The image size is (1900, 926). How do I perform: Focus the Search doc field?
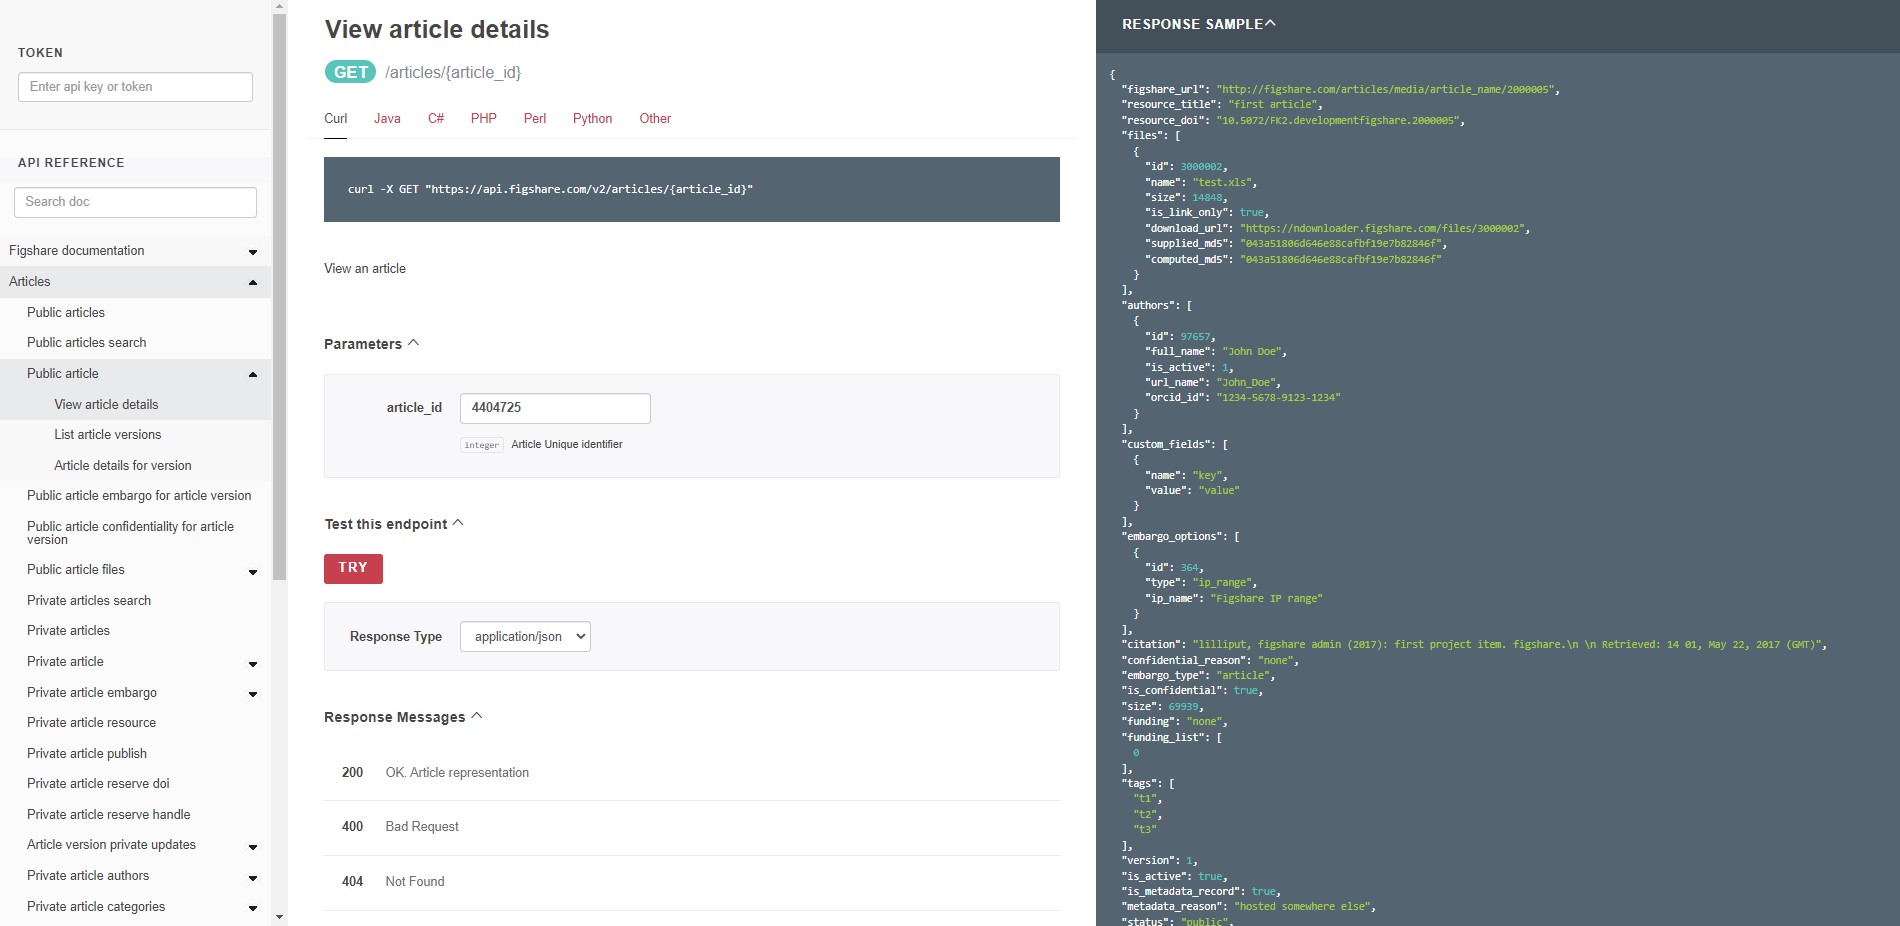135,202
